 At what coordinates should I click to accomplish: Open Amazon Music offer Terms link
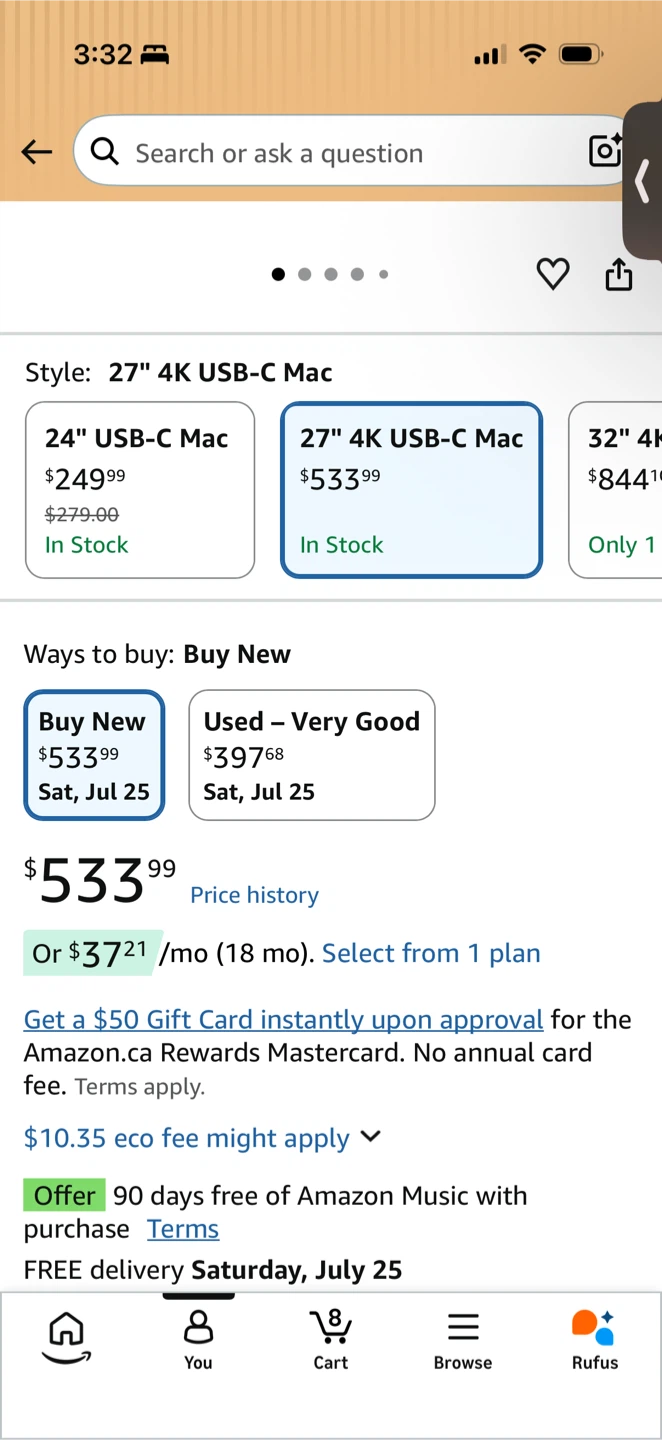click(183, 1229)
